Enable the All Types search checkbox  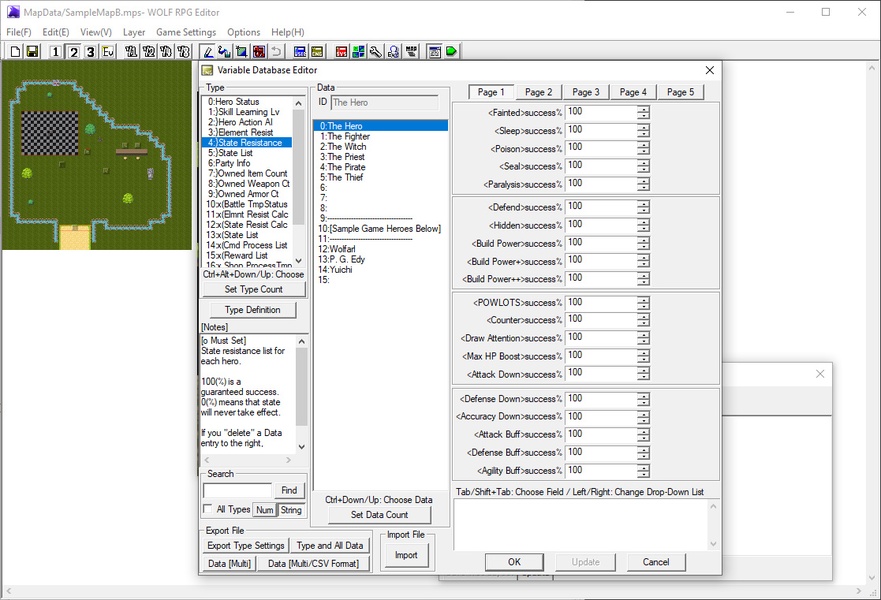pyautogui.click(x=208, y=510)
